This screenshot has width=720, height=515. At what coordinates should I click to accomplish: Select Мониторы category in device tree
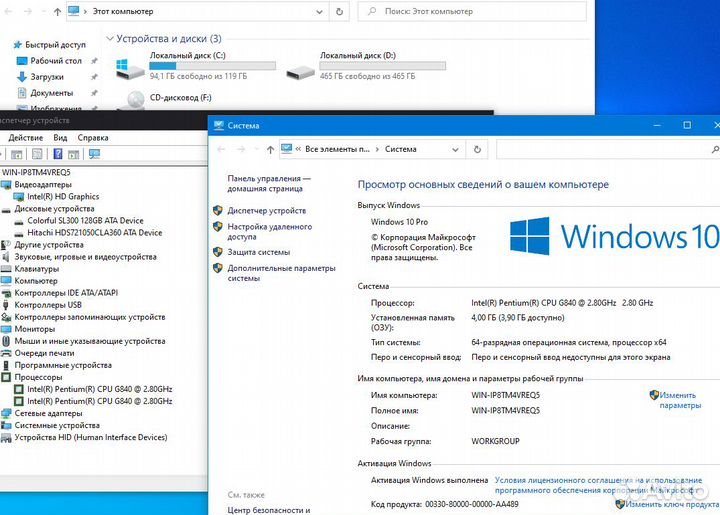pos(34,329)
